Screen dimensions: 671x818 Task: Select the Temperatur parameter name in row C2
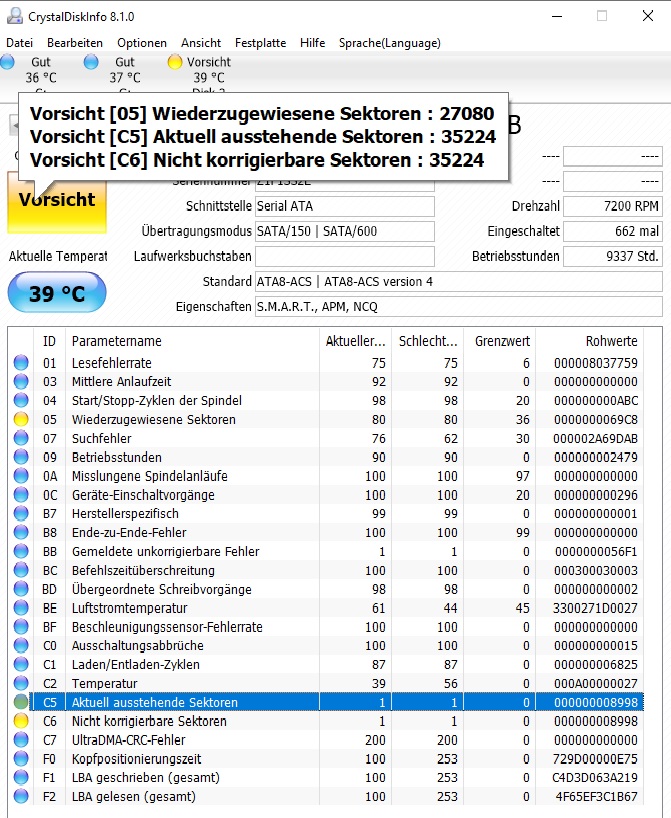click(x=104, y=683)
